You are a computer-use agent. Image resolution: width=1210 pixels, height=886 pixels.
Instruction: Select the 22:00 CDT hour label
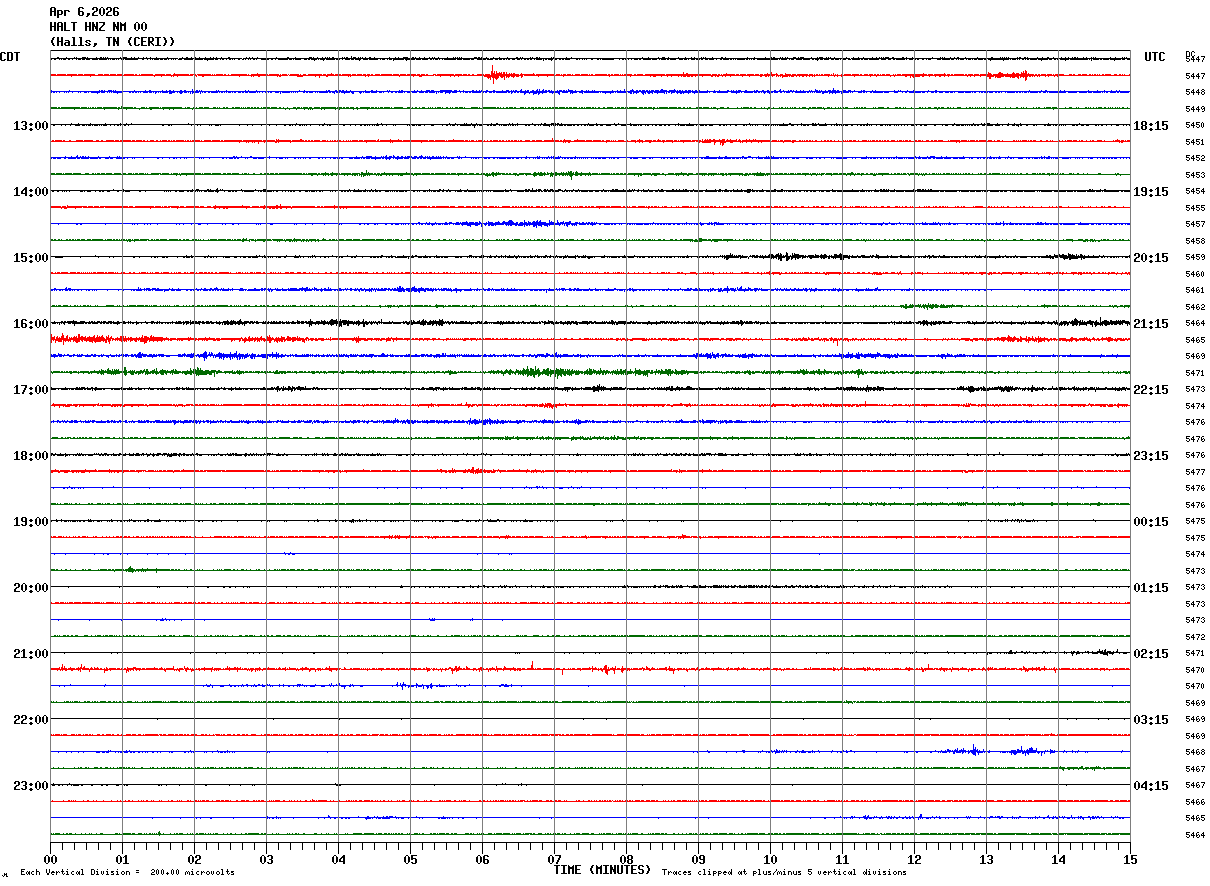pyautogui.click(x=31, y=720)
